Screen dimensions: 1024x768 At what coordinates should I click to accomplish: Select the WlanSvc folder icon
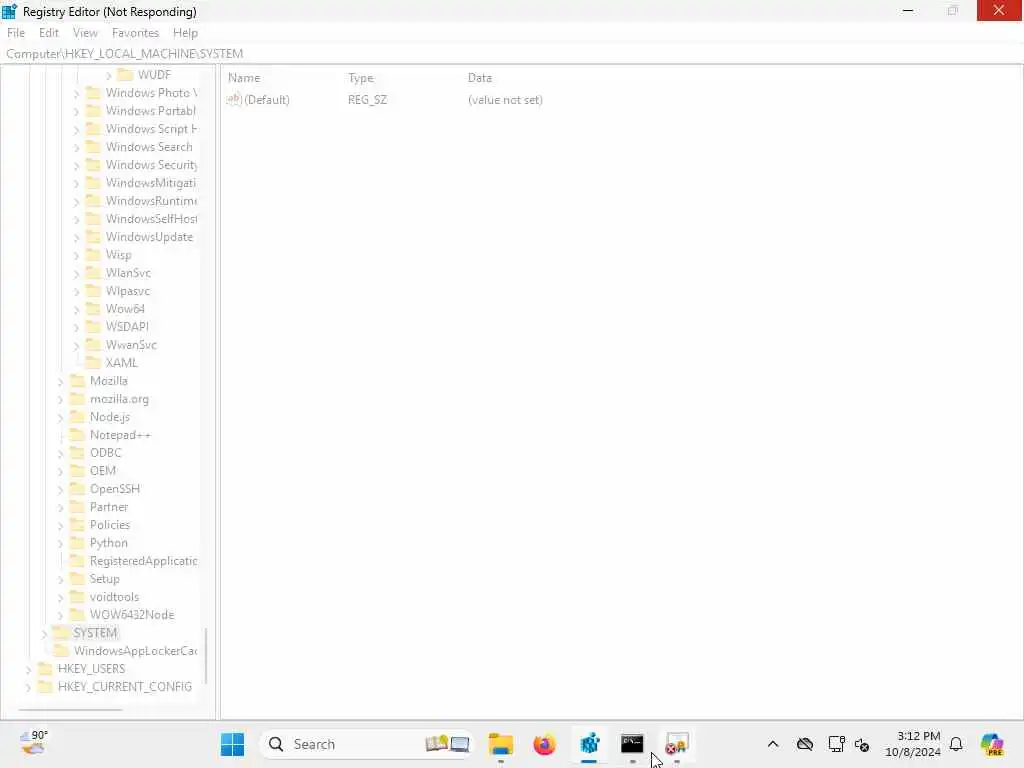coord(94,272)
